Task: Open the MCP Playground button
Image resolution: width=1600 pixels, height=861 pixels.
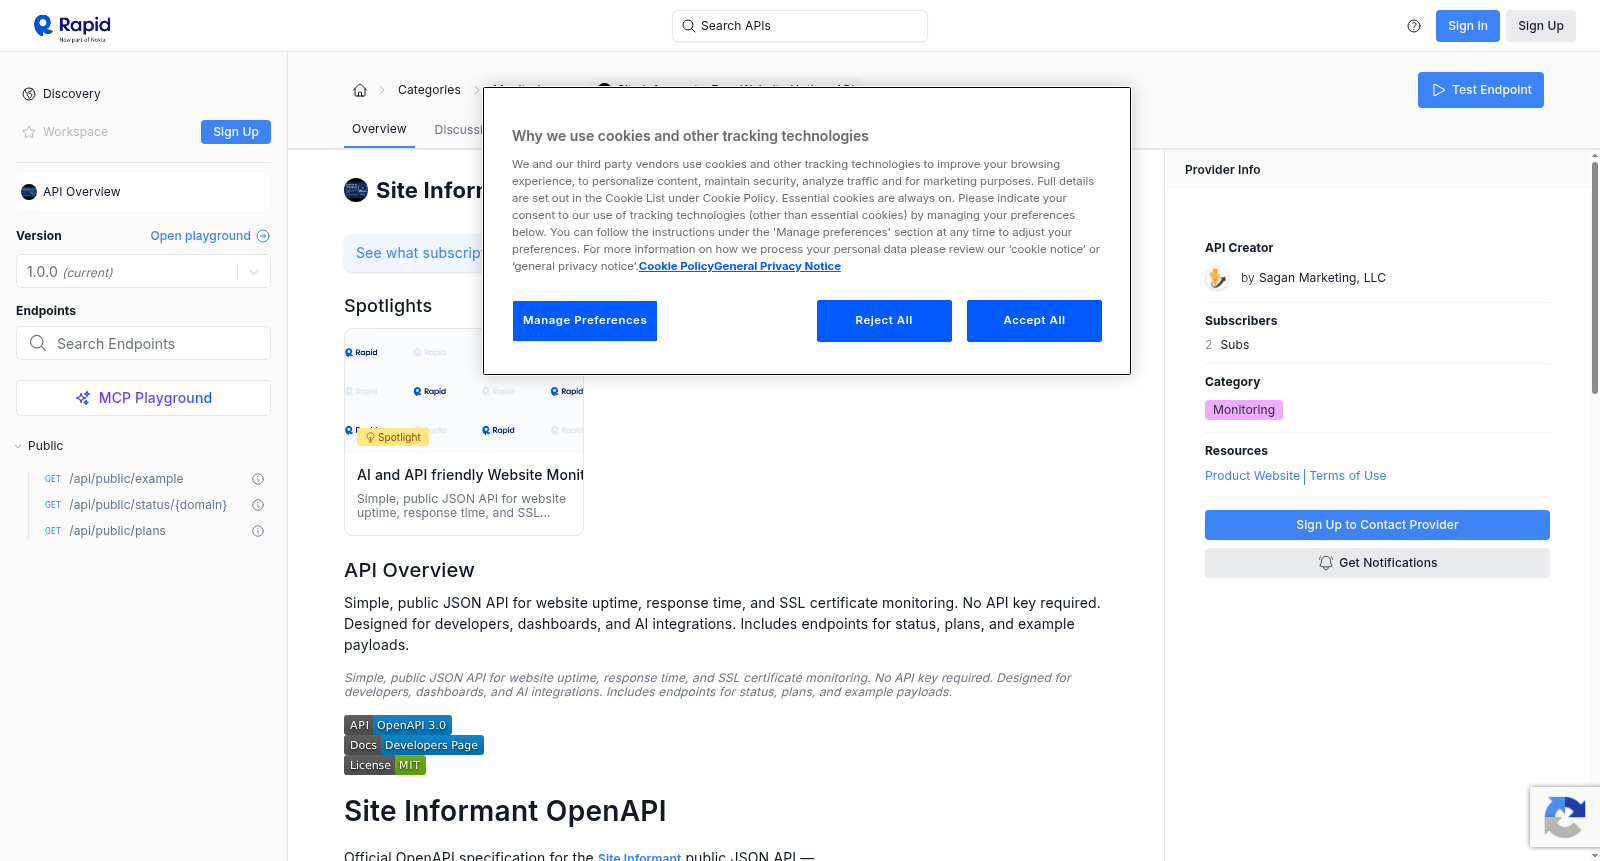Action: [x=143, y=398]
